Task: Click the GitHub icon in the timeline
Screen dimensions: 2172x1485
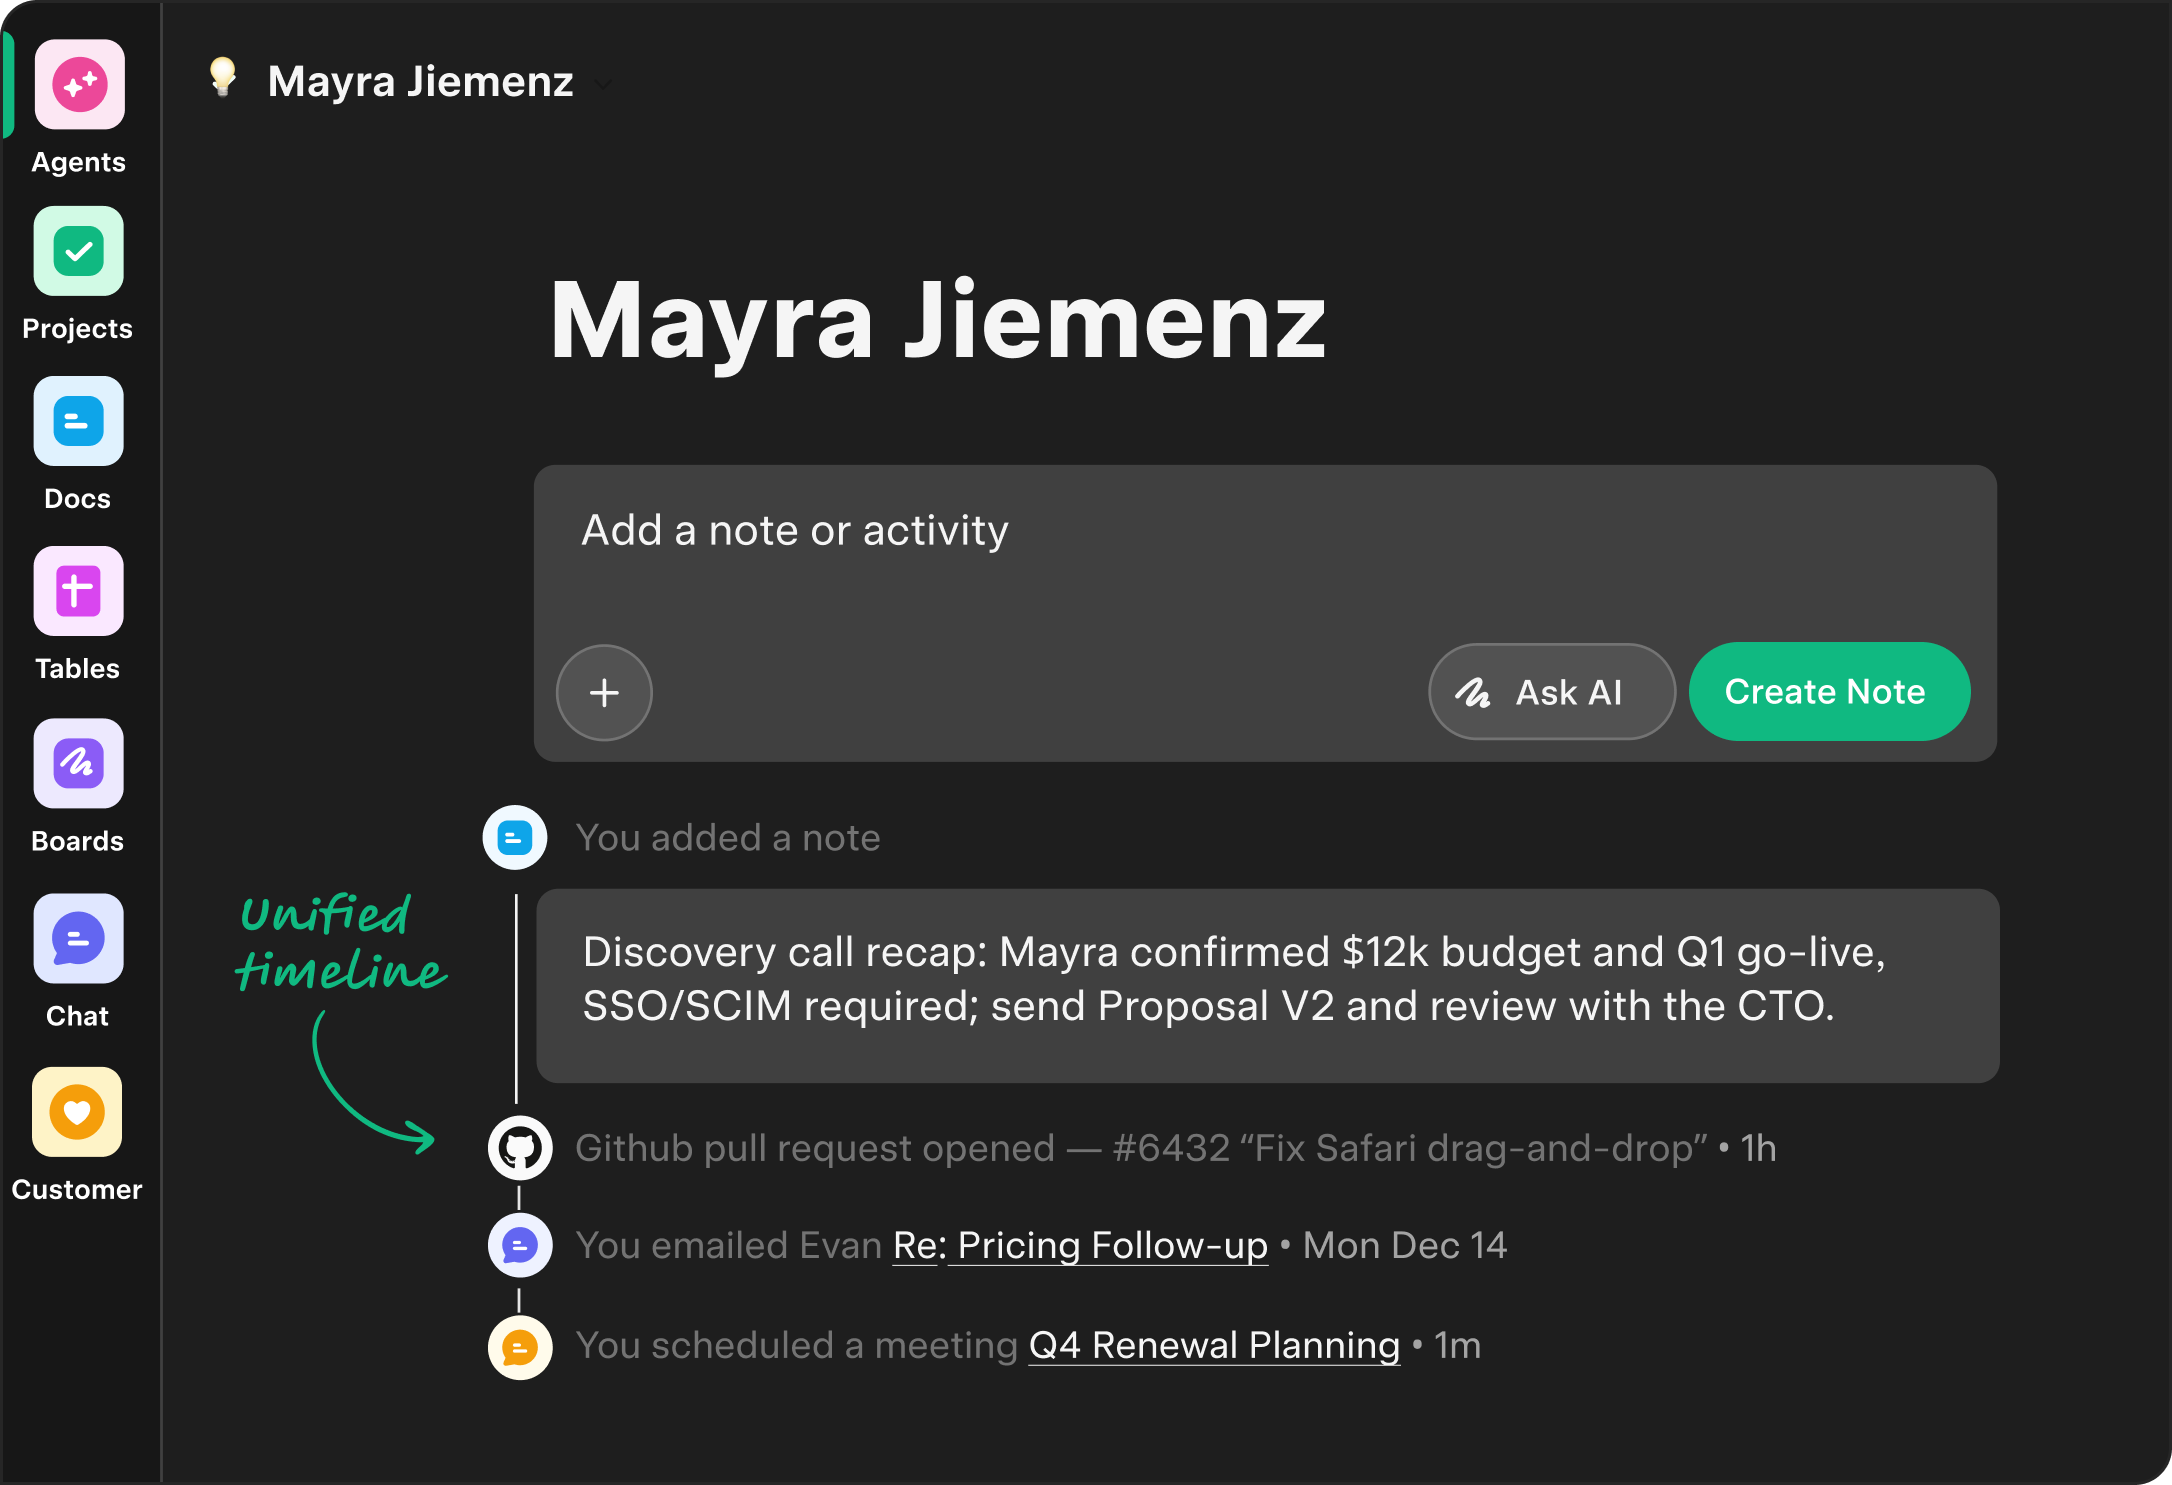Action: tap(520, 1148)
